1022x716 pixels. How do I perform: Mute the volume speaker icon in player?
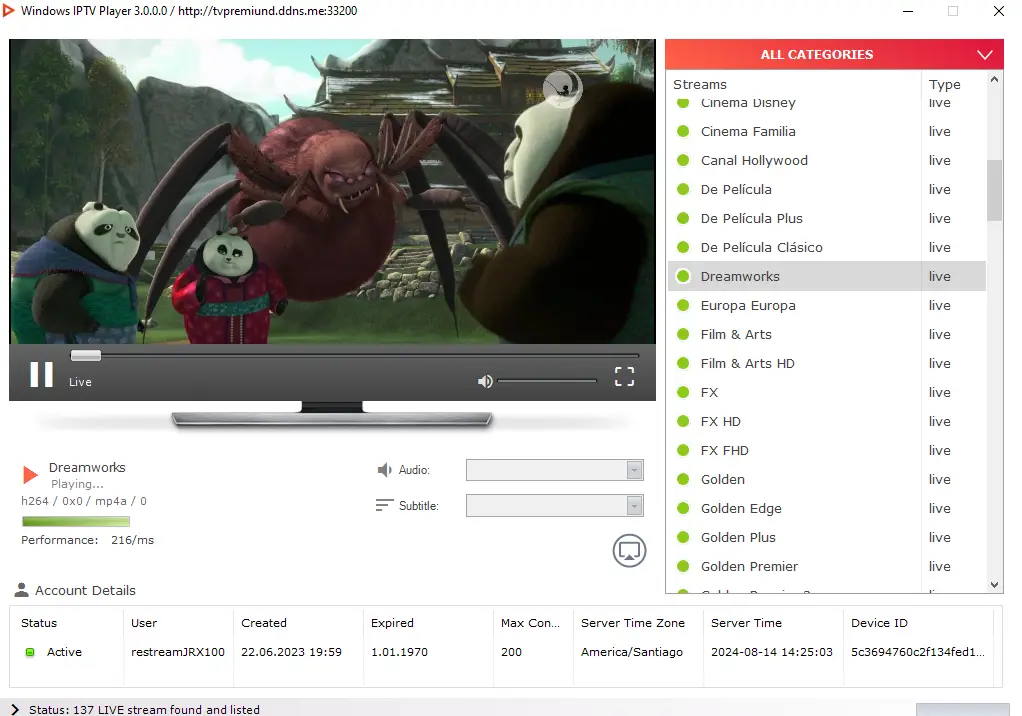(485, 381)
